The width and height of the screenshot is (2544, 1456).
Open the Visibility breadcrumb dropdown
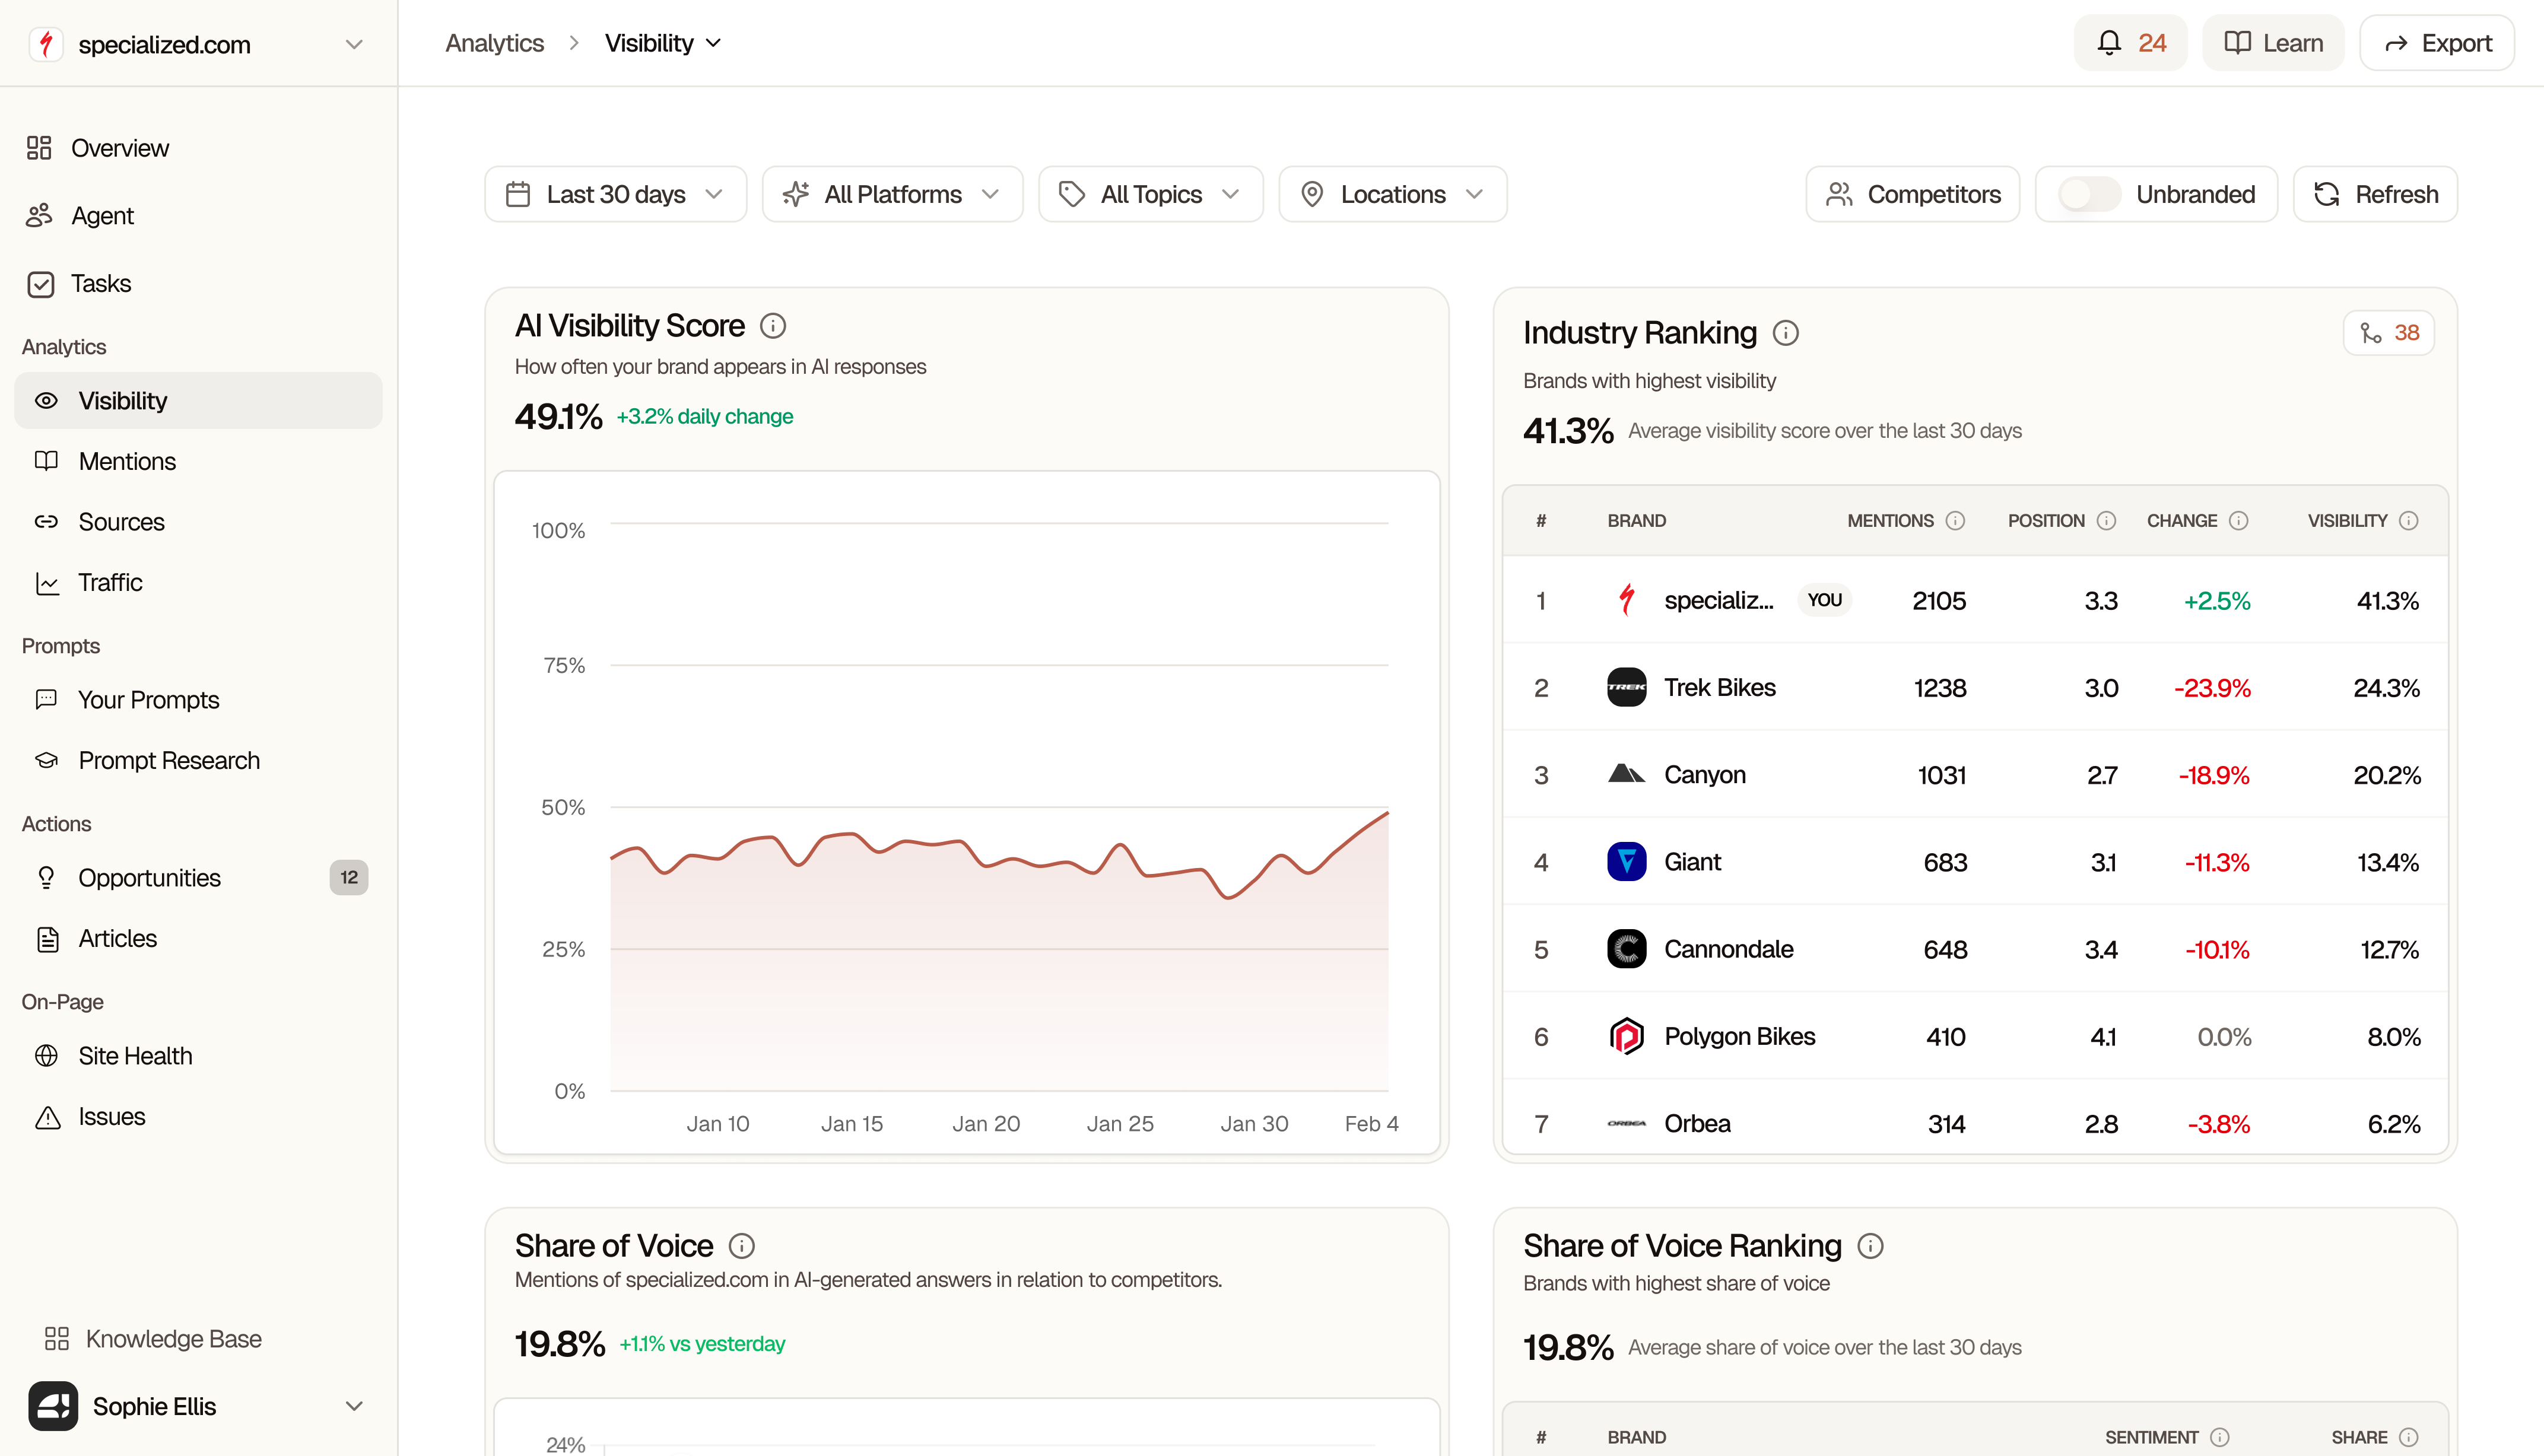[663, 43]
